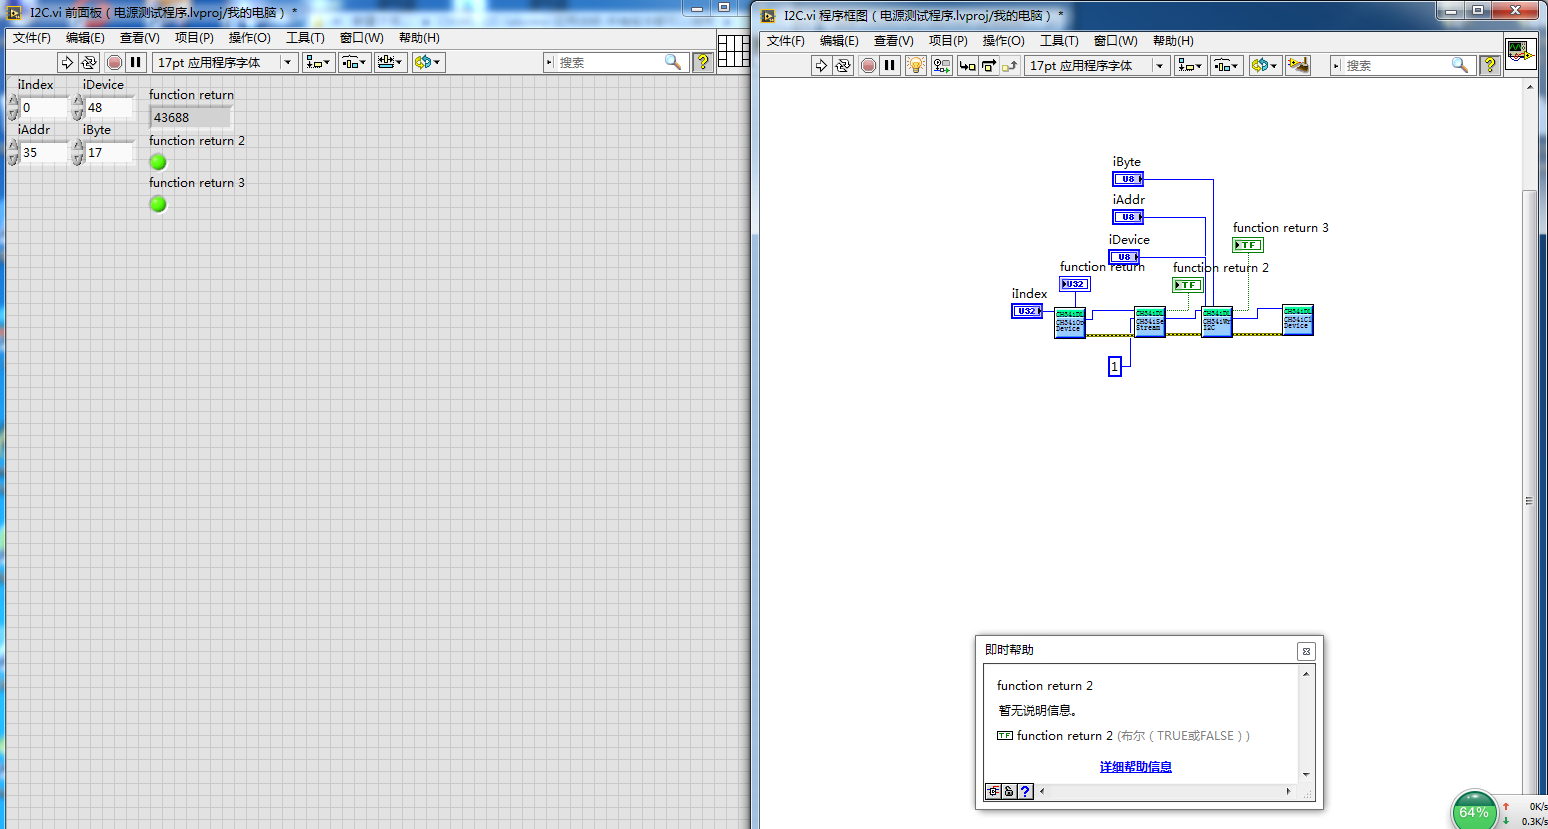Toggle highlight execution light bulb
This screenshot has height=829, width=1548.
click(916, 65)
